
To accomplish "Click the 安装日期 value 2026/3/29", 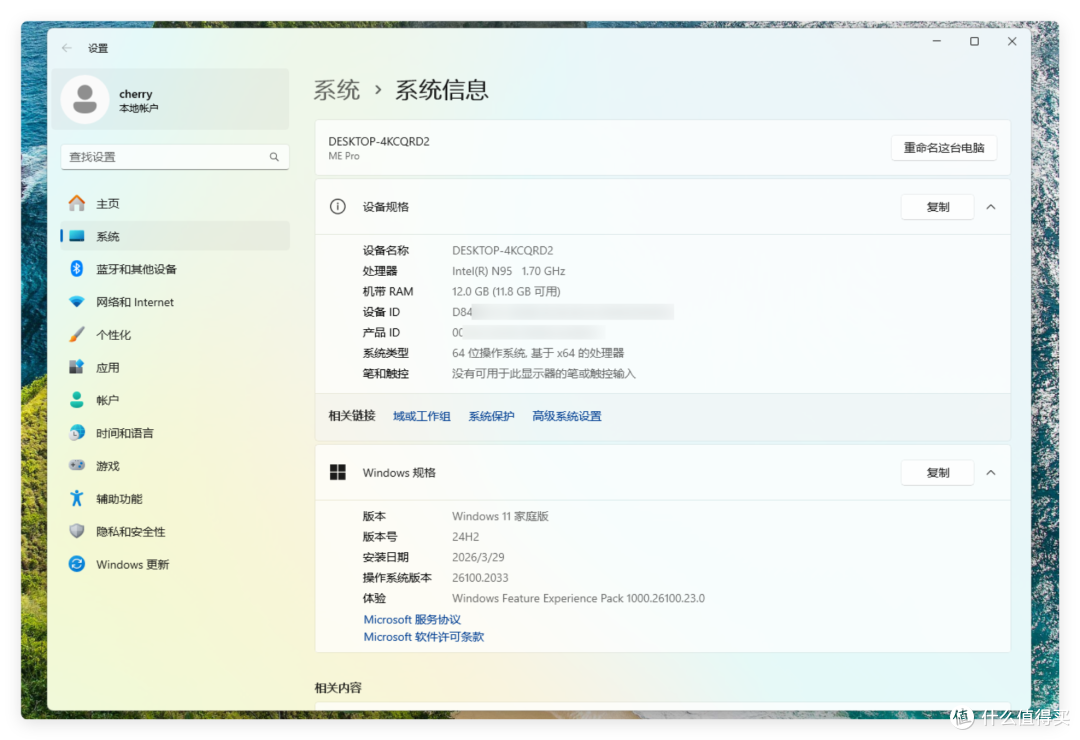I will tap(478, 557).
